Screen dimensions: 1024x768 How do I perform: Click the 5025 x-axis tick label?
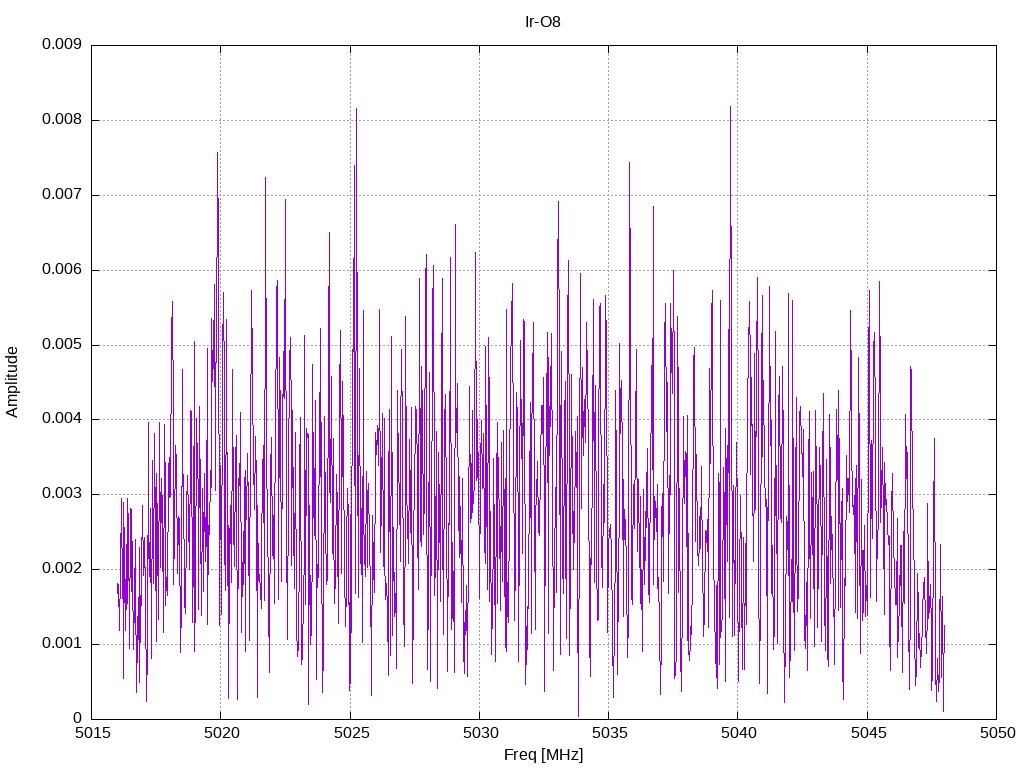coord(351,733)
